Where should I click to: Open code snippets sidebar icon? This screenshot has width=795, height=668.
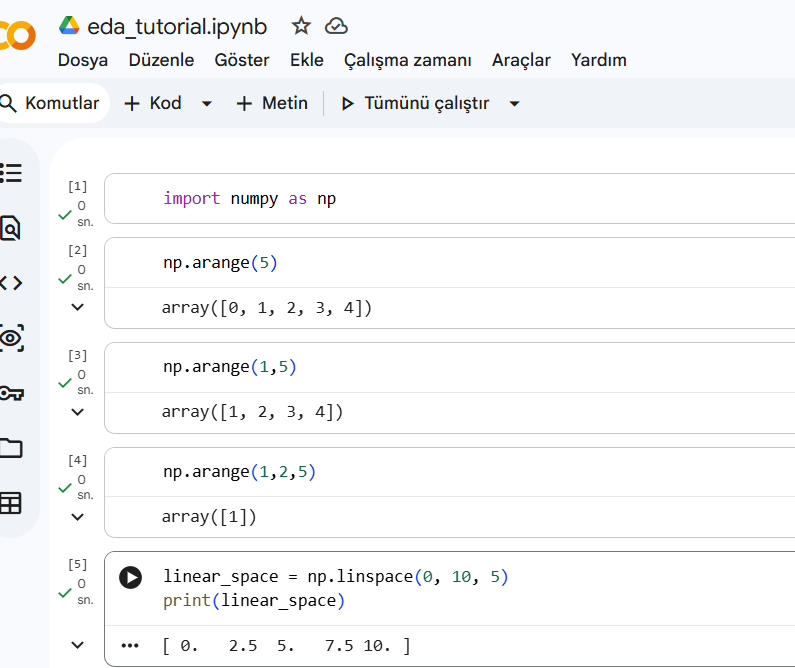11,282
